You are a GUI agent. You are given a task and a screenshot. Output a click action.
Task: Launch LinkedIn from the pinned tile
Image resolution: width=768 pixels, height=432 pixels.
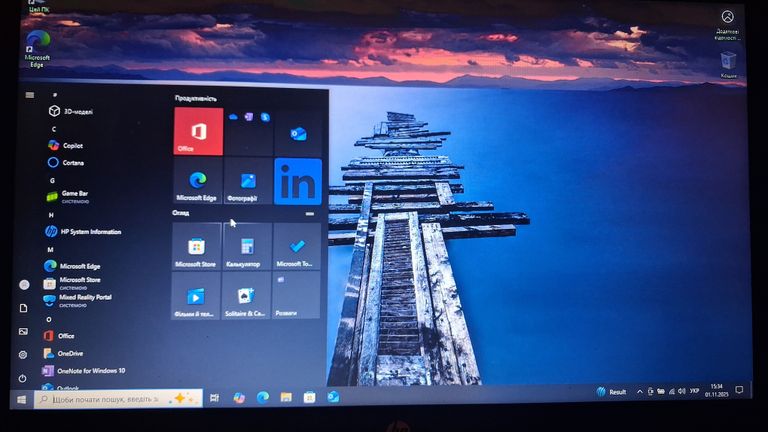click(x=297, y=181)
